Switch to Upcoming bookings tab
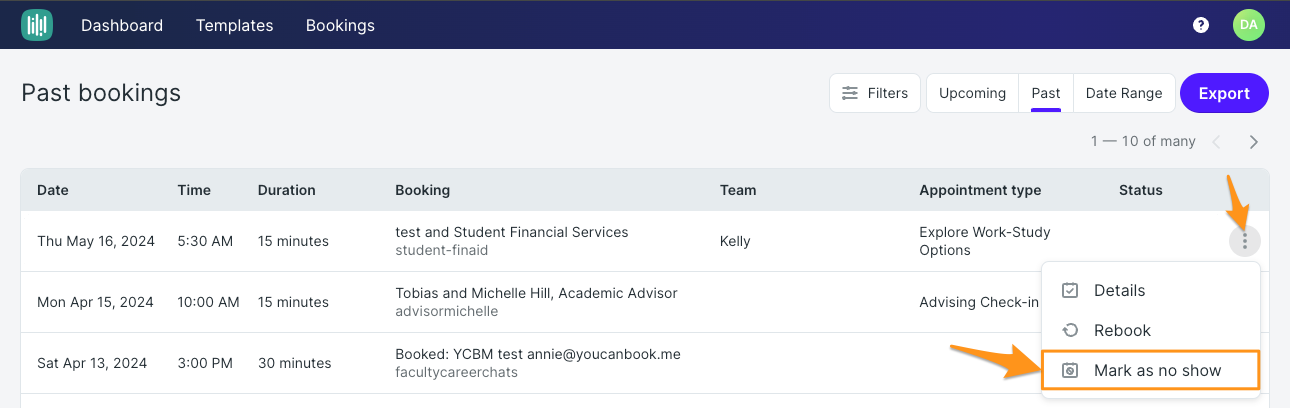Screen dimensions: 1290x408 [972, 93]
